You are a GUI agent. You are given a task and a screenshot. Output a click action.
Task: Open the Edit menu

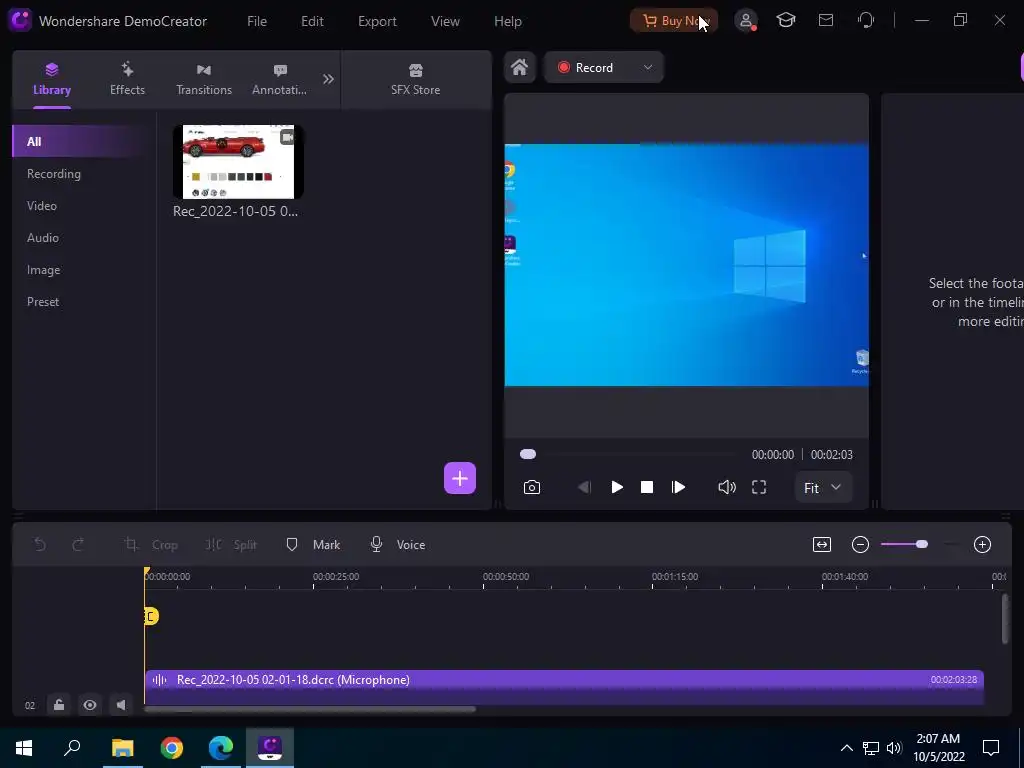312,21
